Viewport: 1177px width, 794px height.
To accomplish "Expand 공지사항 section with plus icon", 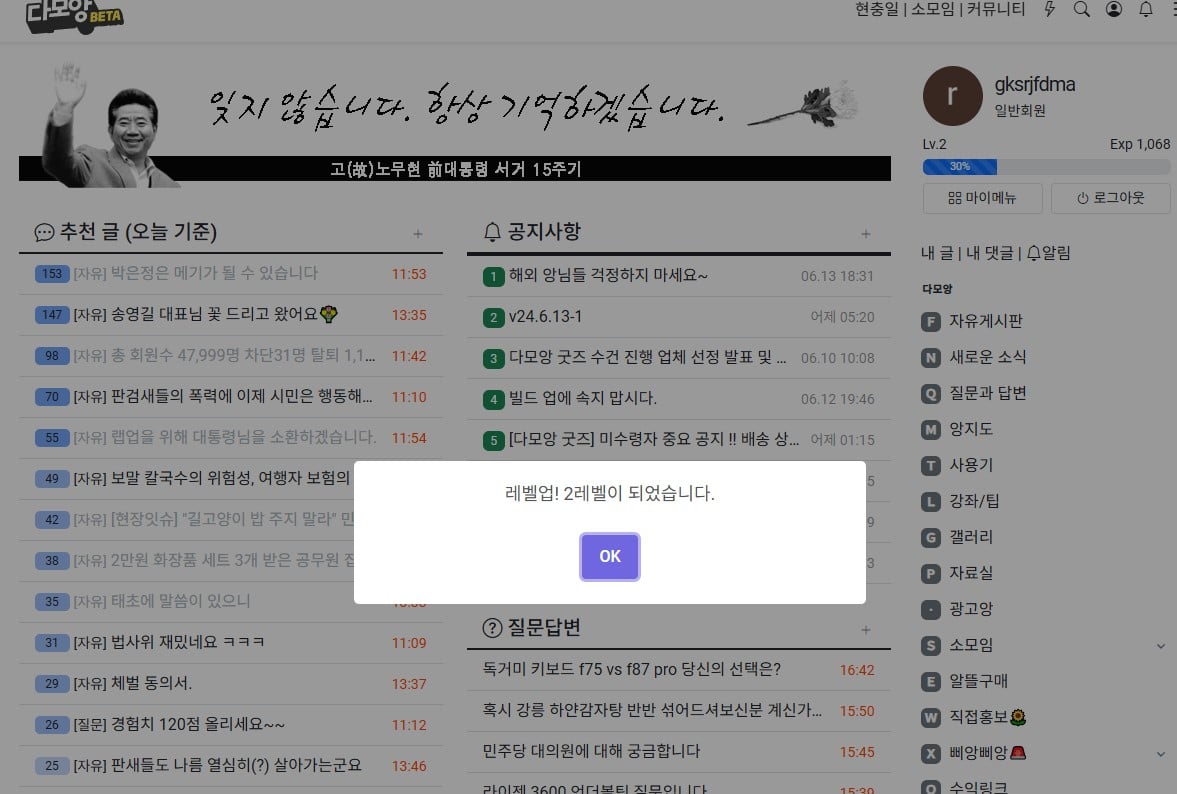I will 865,234.
